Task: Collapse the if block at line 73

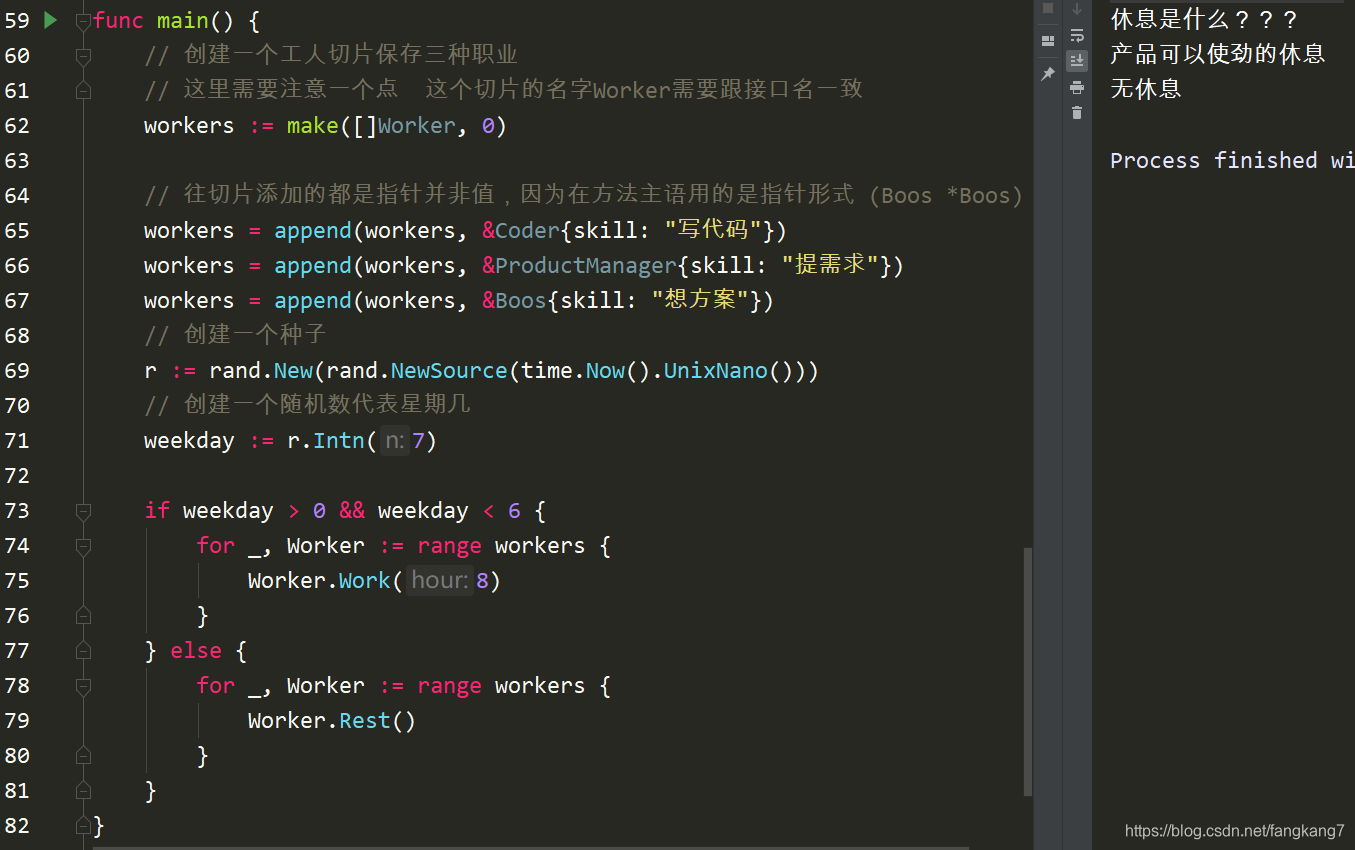Action: coord(84,511)
